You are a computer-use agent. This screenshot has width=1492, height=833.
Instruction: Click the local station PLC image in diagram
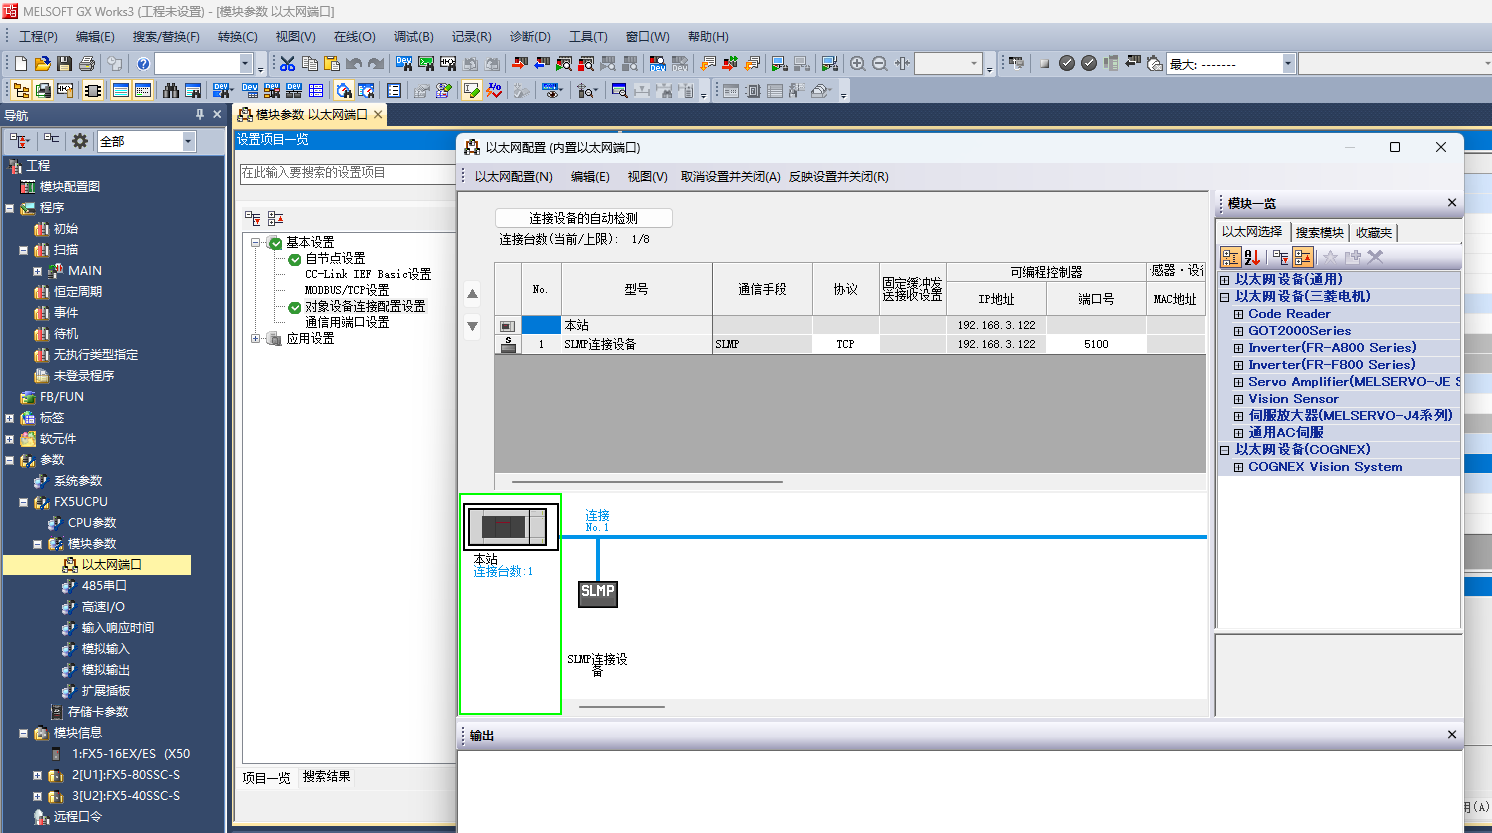click(x=512, y=526)
